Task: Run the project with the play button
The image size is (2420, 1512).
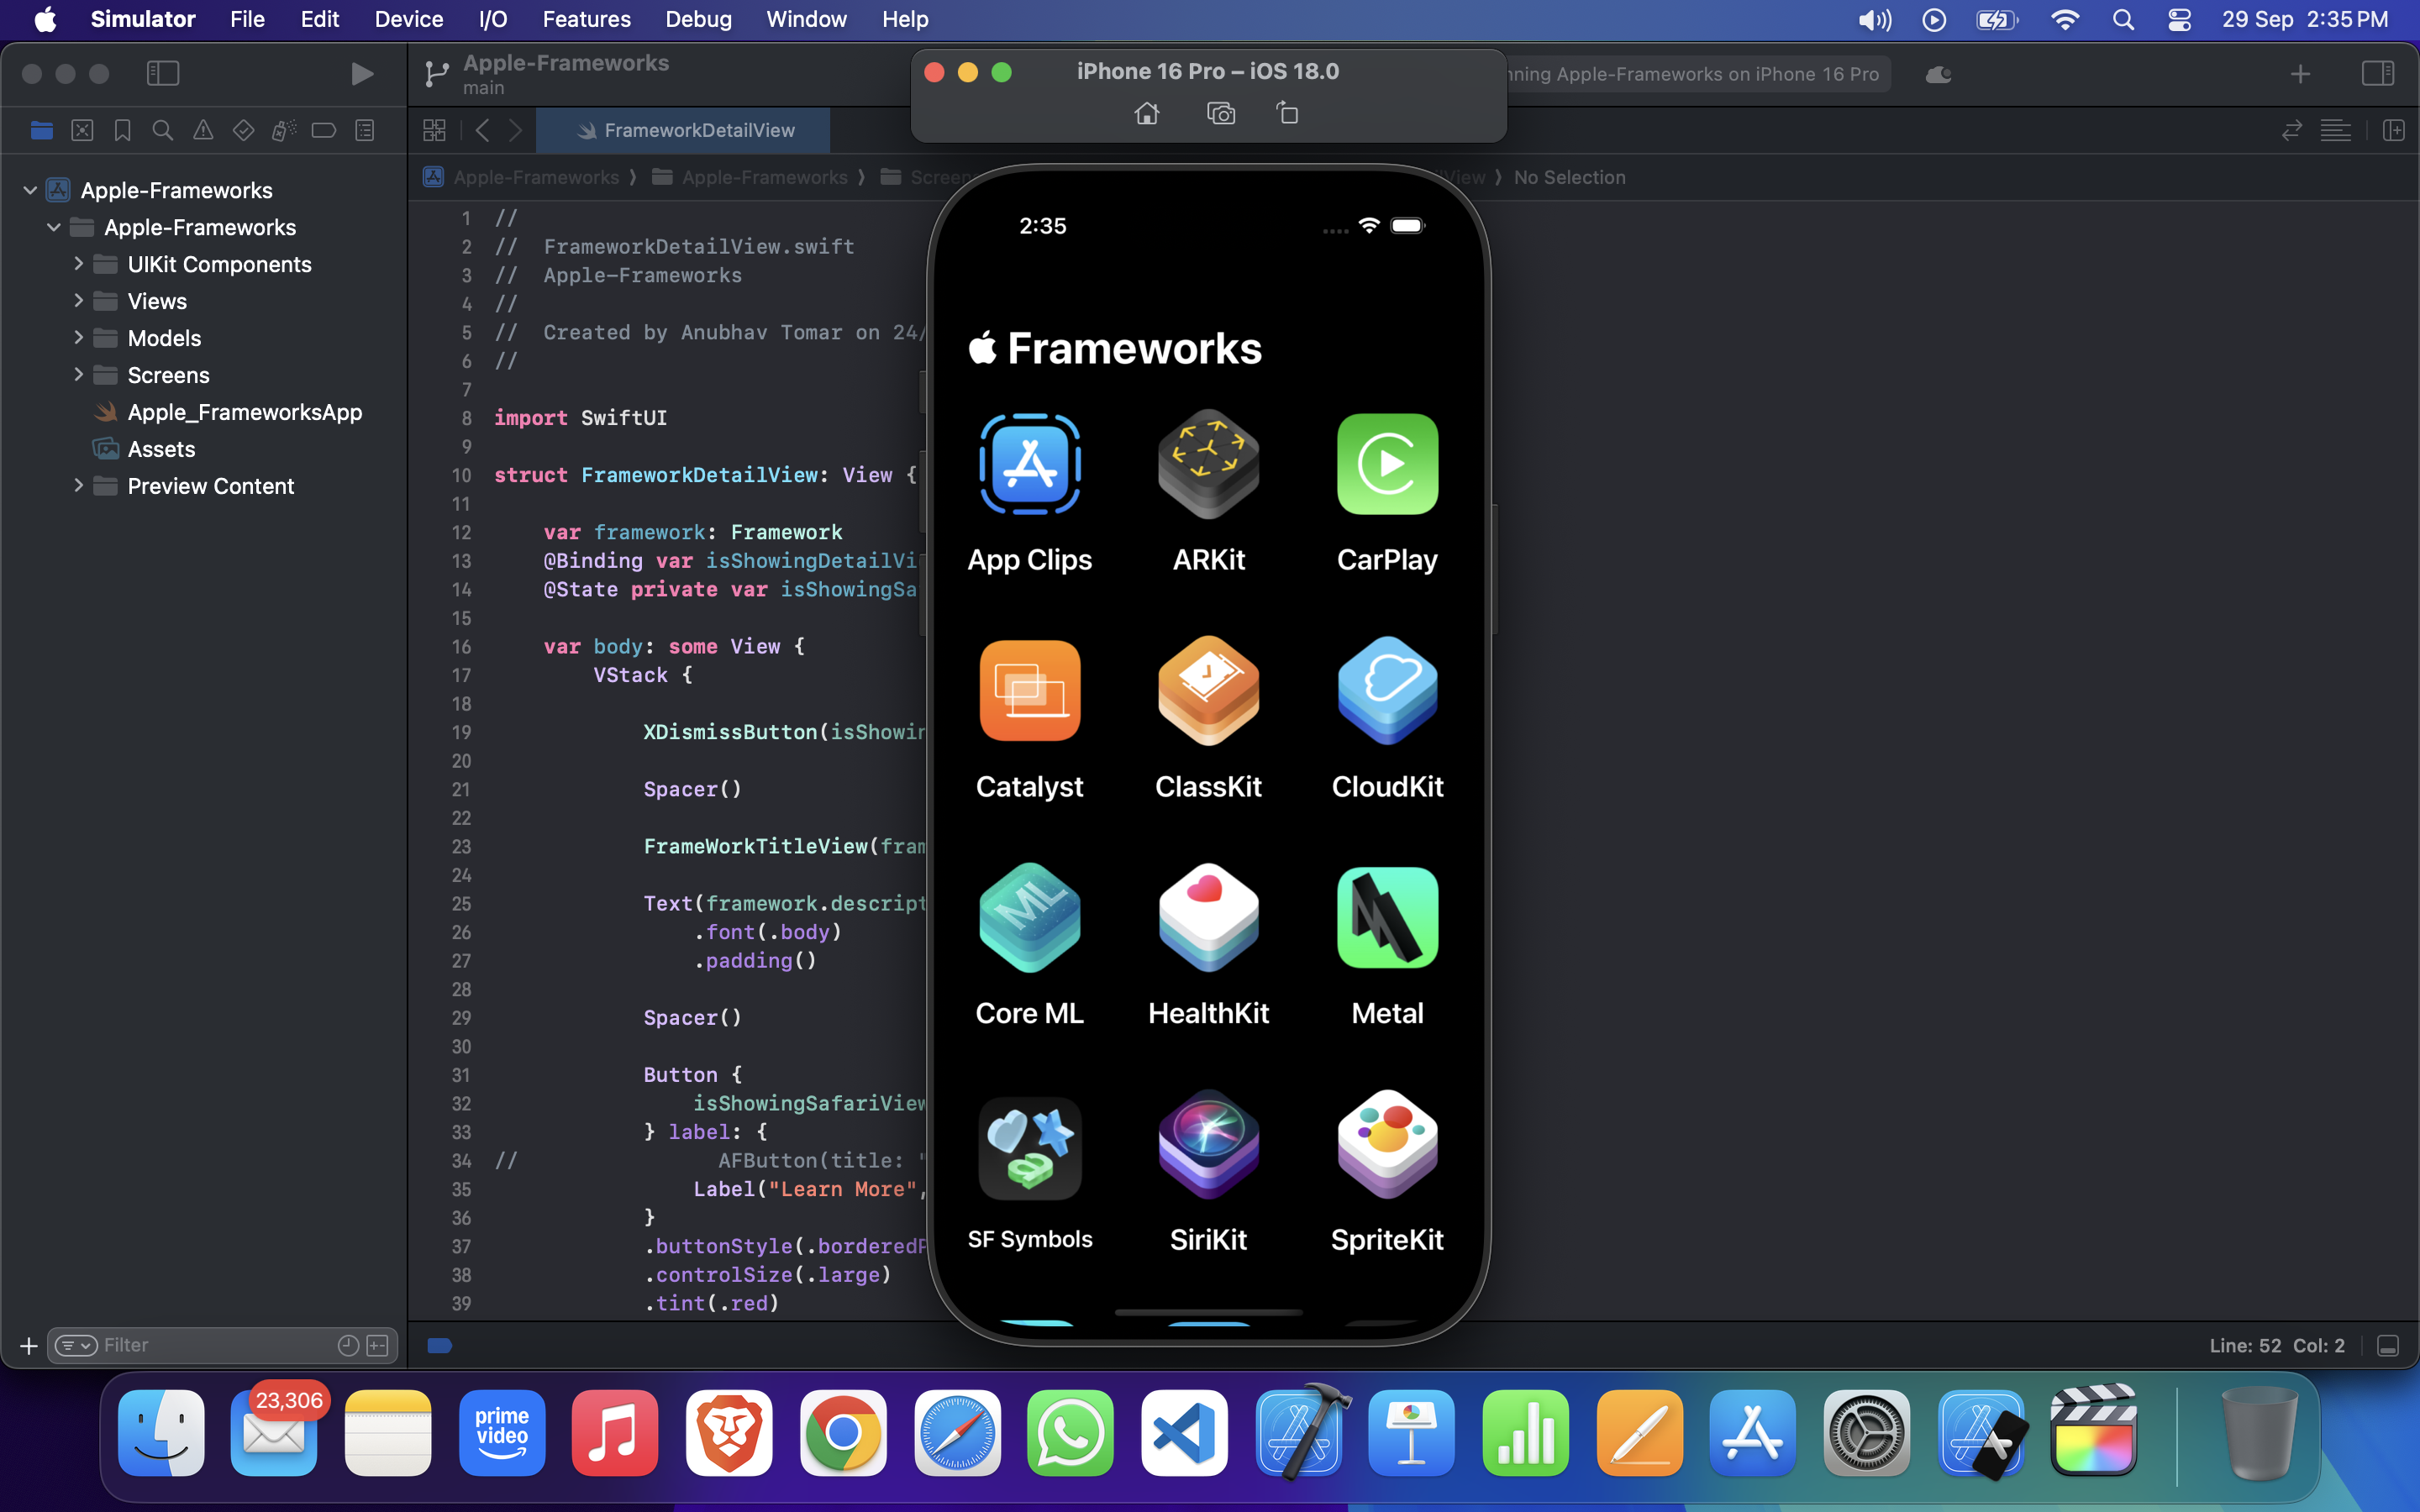Action: [362, 73]
